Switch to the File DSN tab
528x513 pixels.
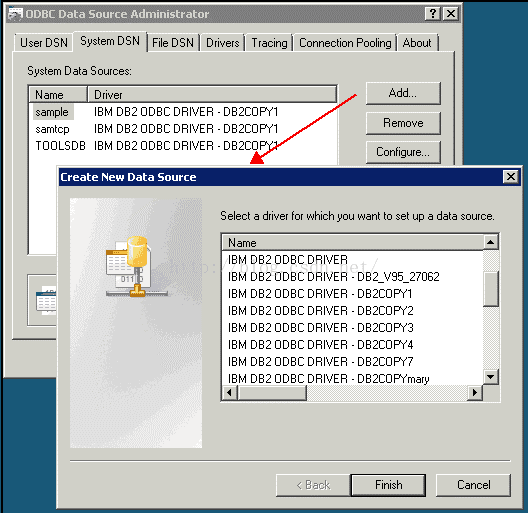tap(173, 43)
